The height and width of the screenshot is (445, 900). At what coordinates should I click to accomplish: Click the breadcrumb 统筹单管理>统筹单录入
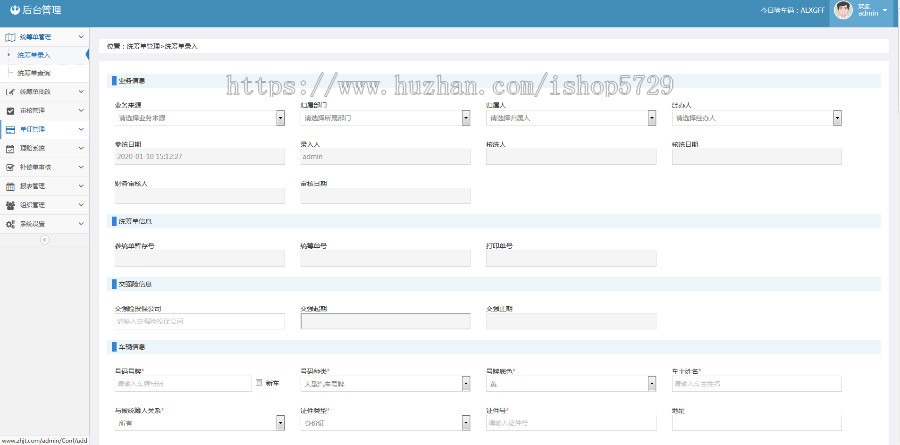point(162,46)
